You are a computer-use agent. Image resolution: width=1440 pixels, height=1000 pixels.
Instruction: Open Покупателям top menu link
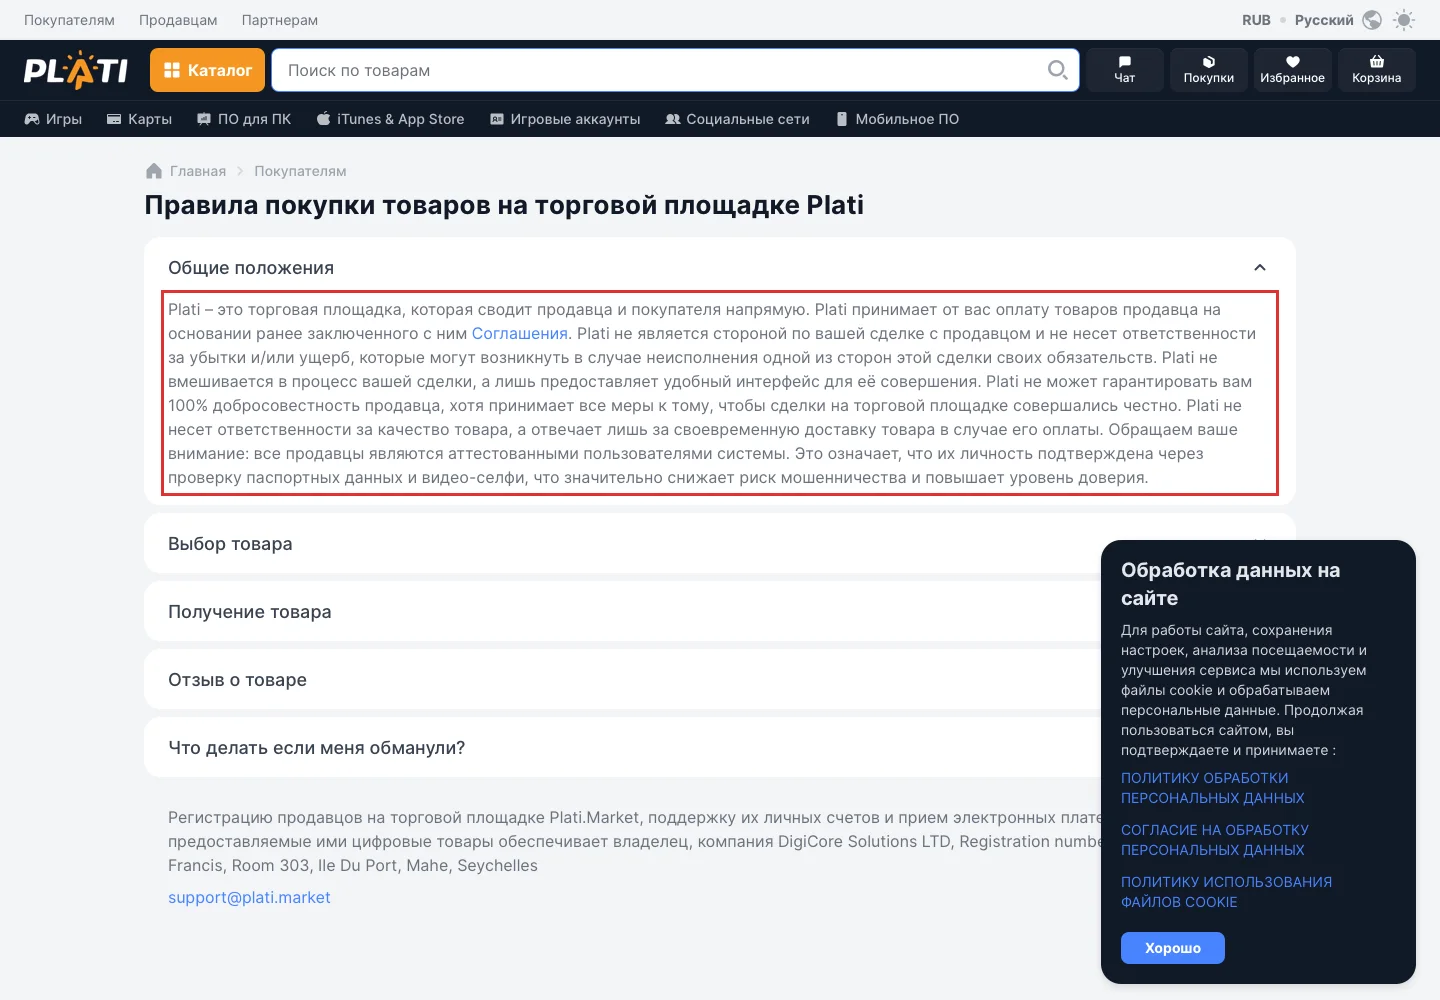click(x=69, y=20)
